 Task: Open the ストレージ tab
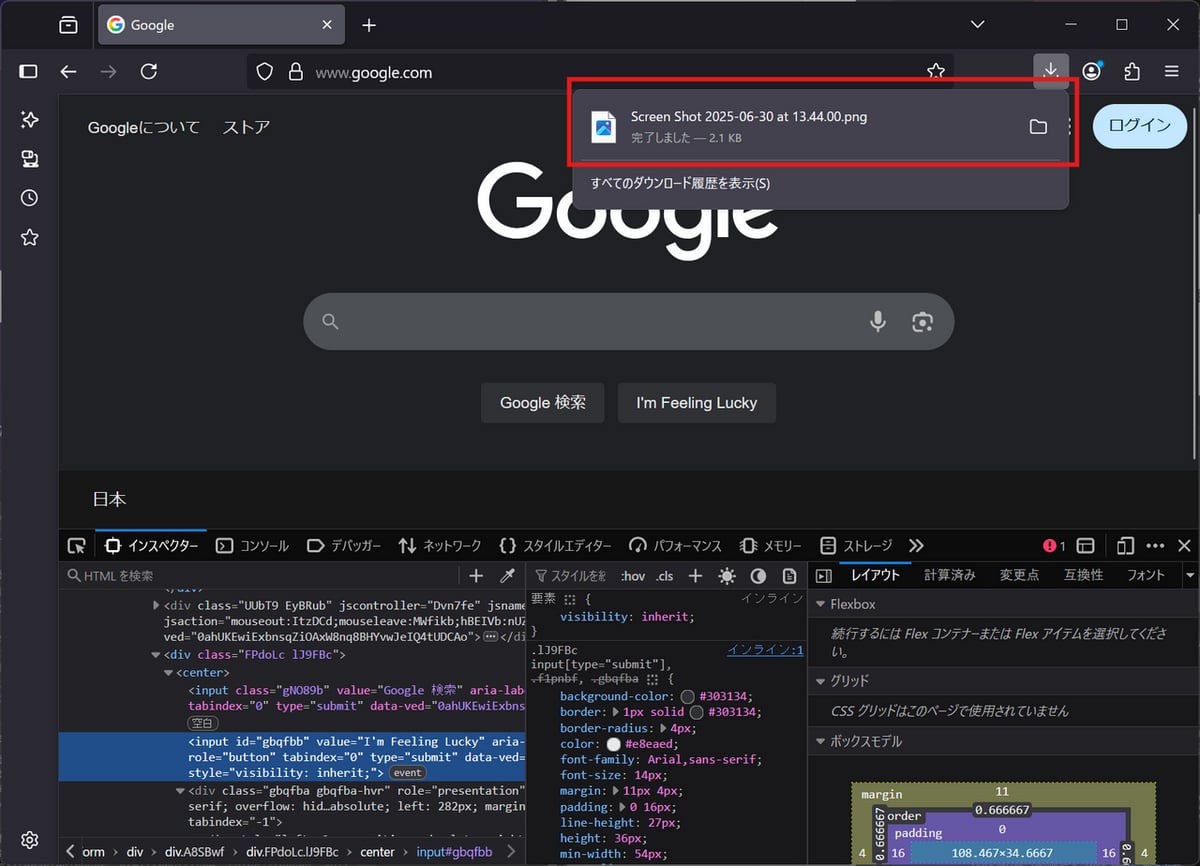(x=856, y=546)
